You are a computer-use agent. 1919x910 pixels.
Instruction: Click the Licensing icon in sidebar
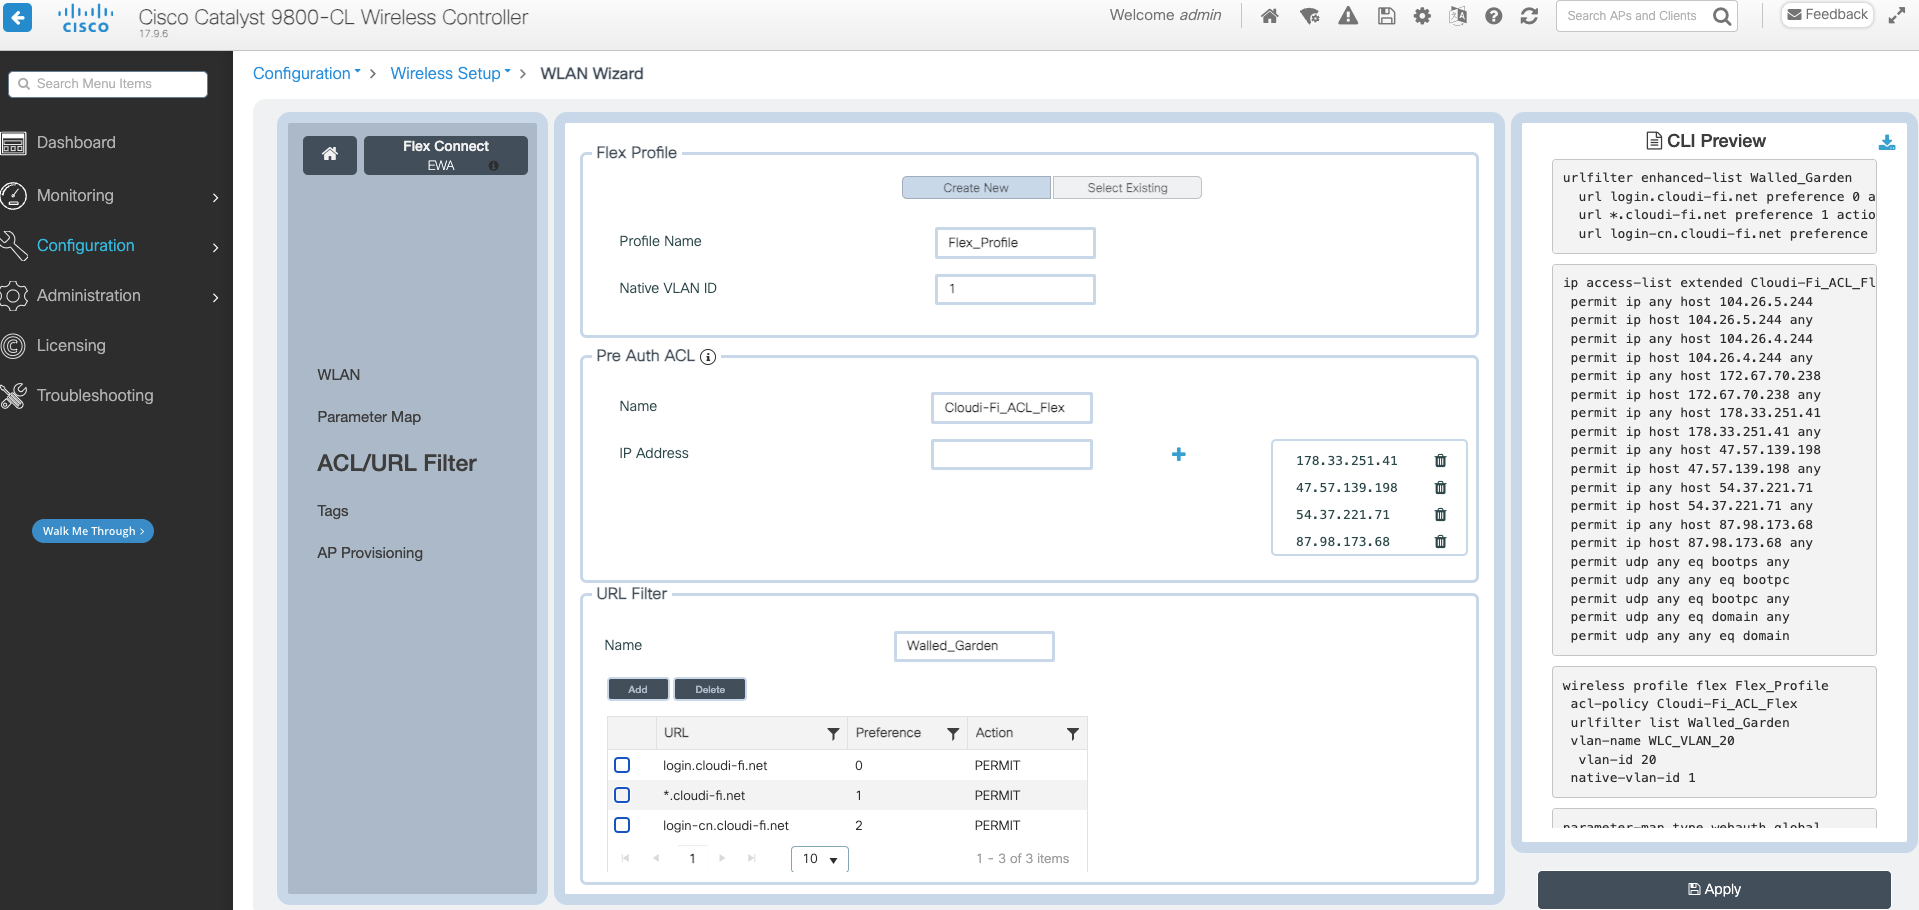coord(13,346)
